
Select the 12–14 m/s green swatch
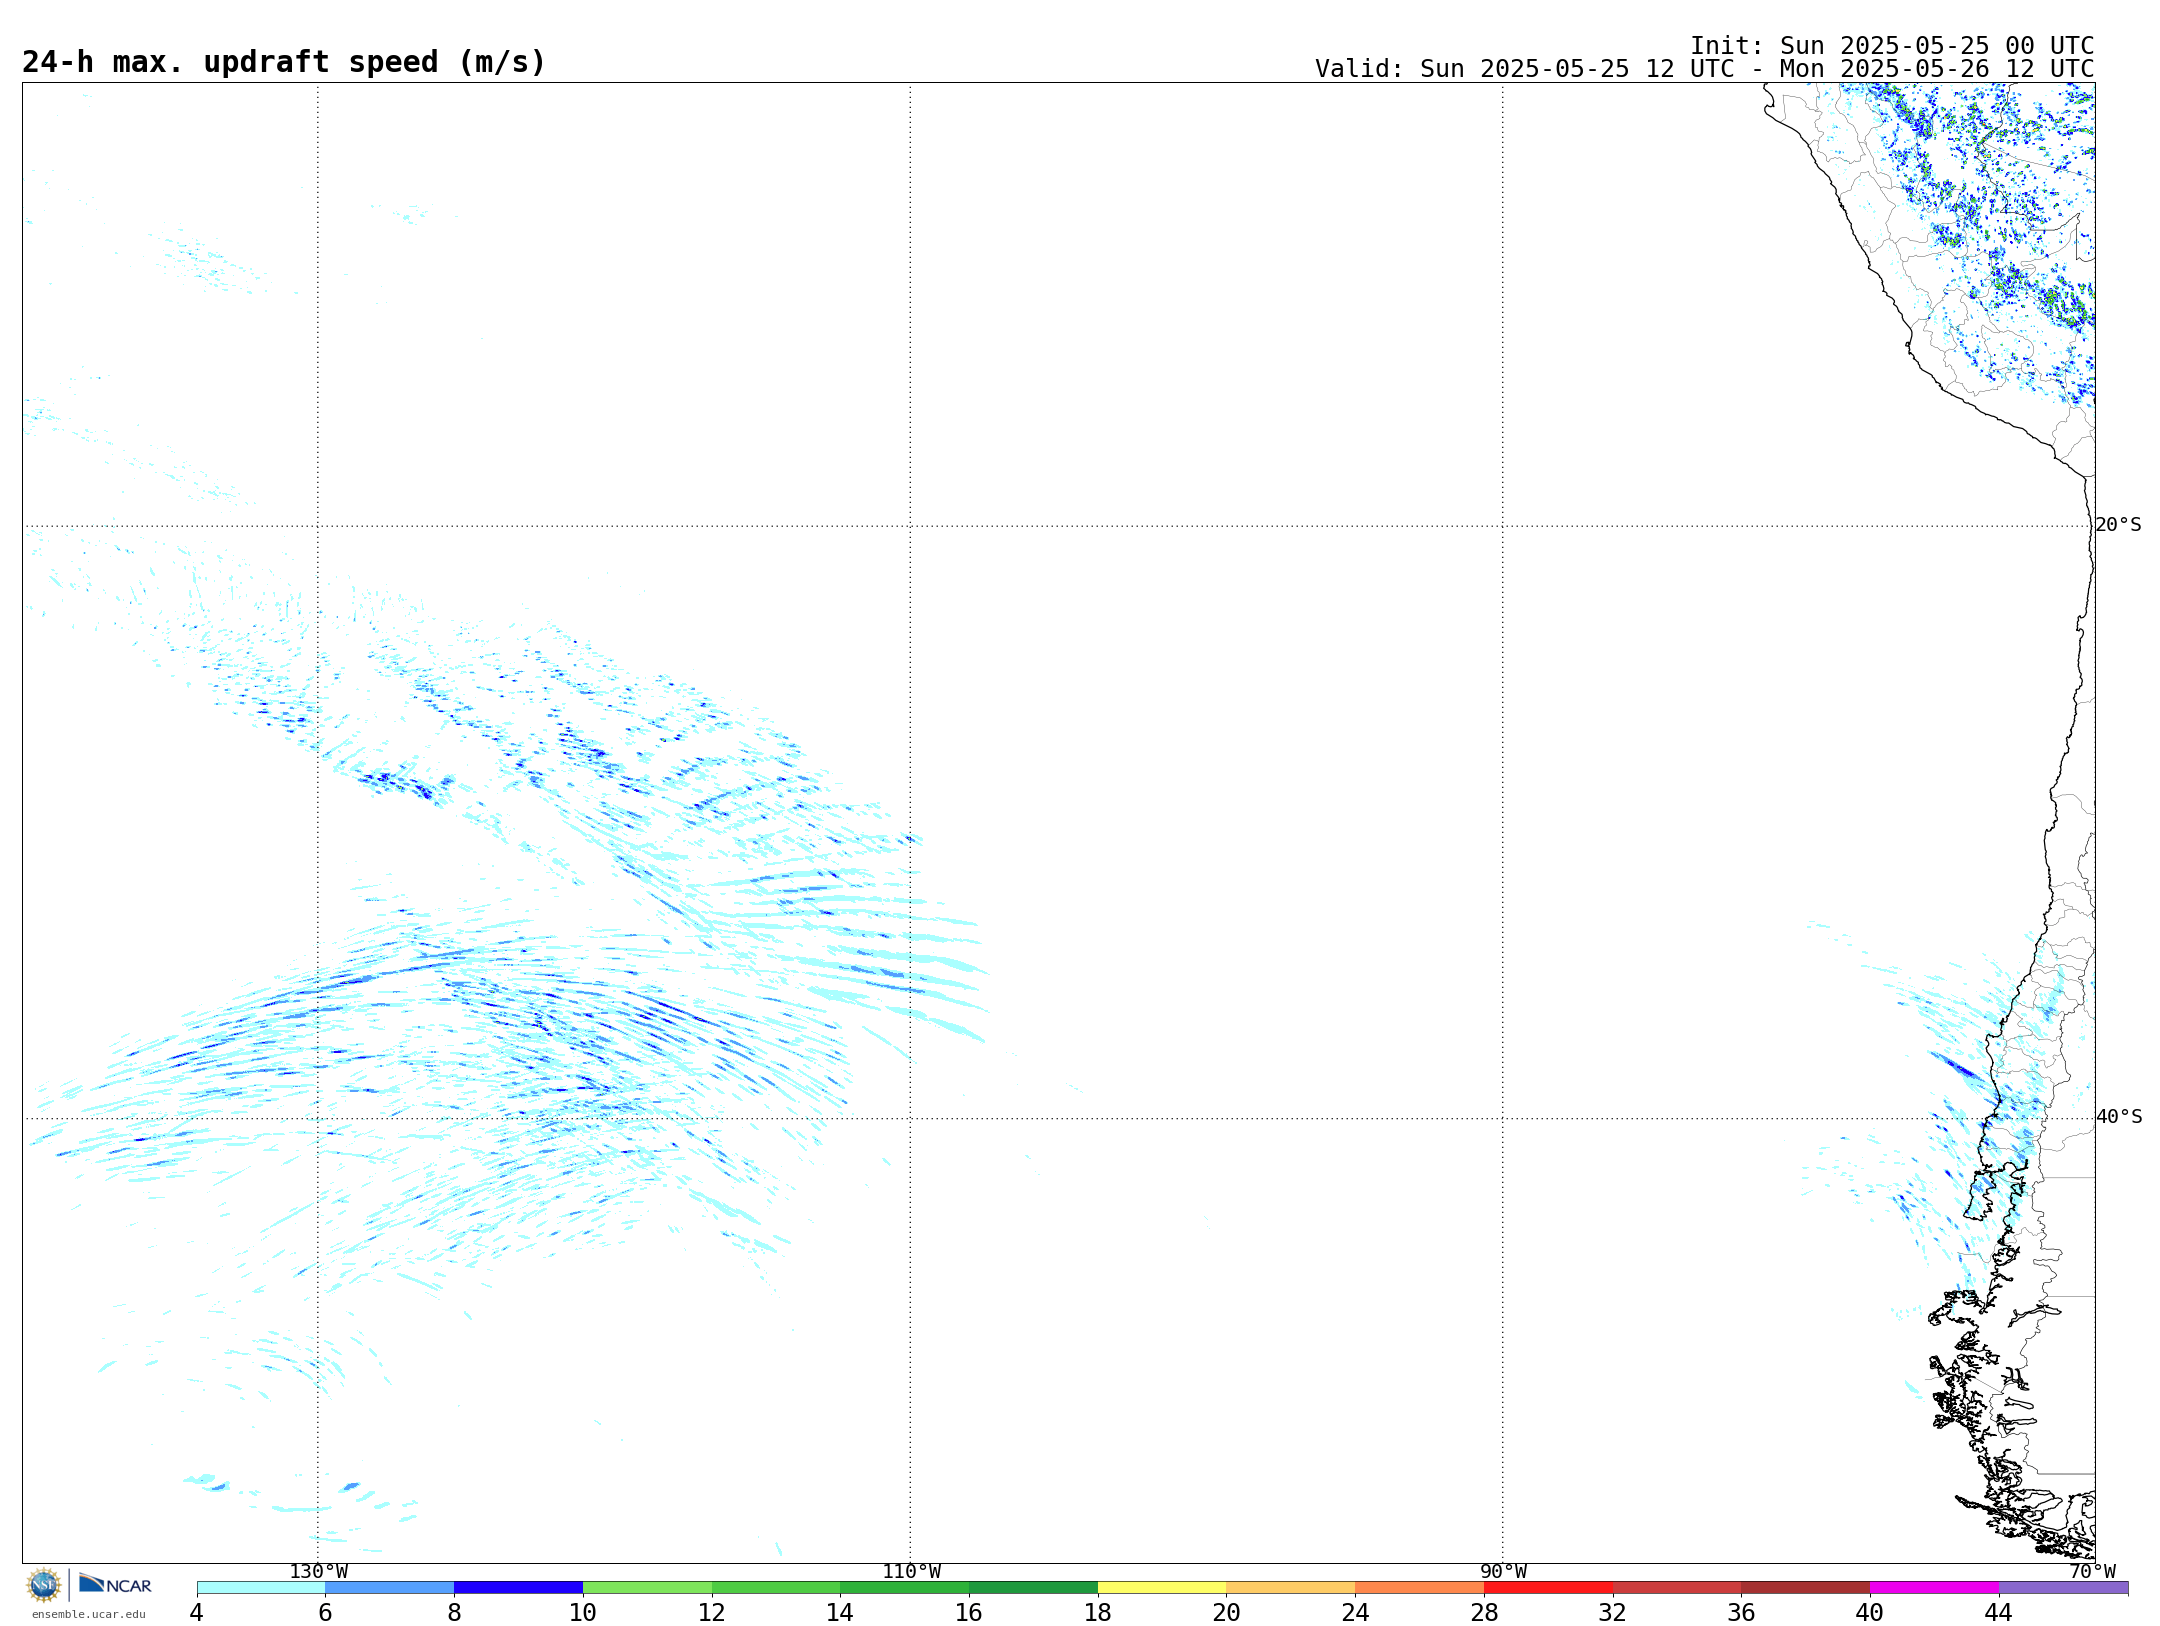point(776,1588)
